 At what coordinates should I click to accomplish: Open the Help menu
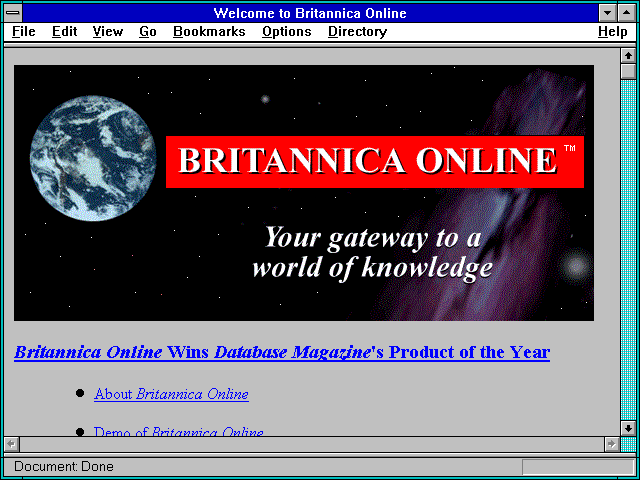613,32
